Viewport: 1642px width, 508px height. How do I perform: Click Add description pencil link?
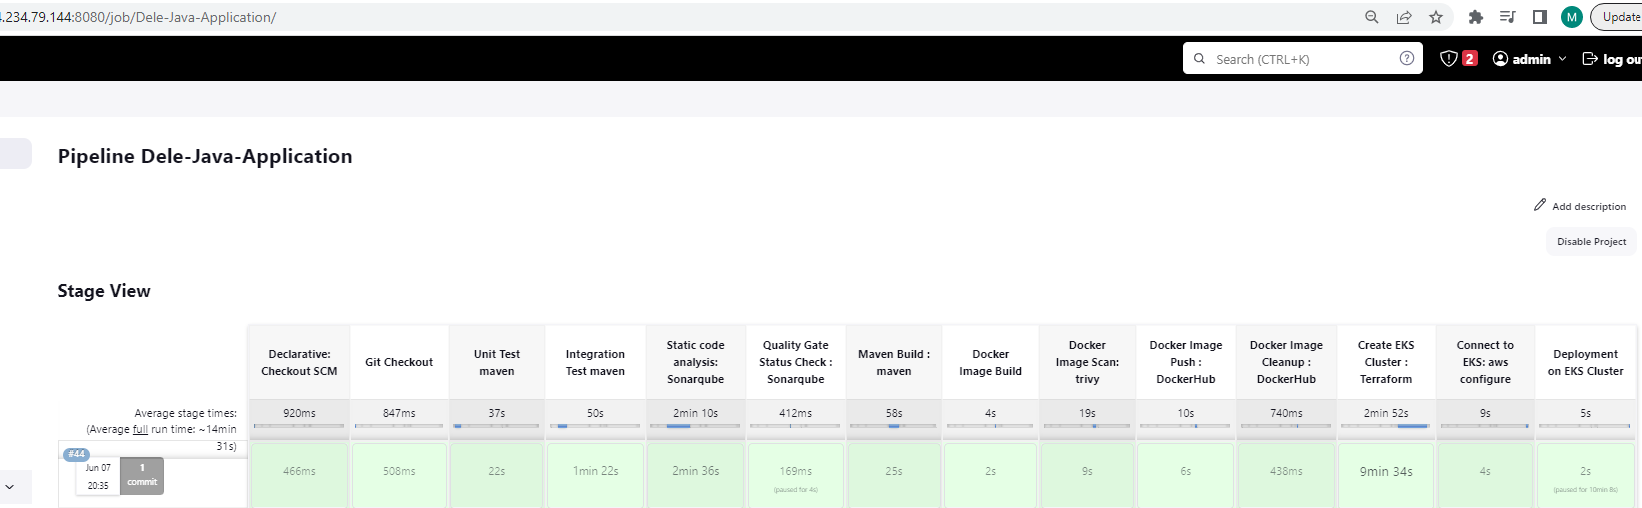pos(1580,206)
